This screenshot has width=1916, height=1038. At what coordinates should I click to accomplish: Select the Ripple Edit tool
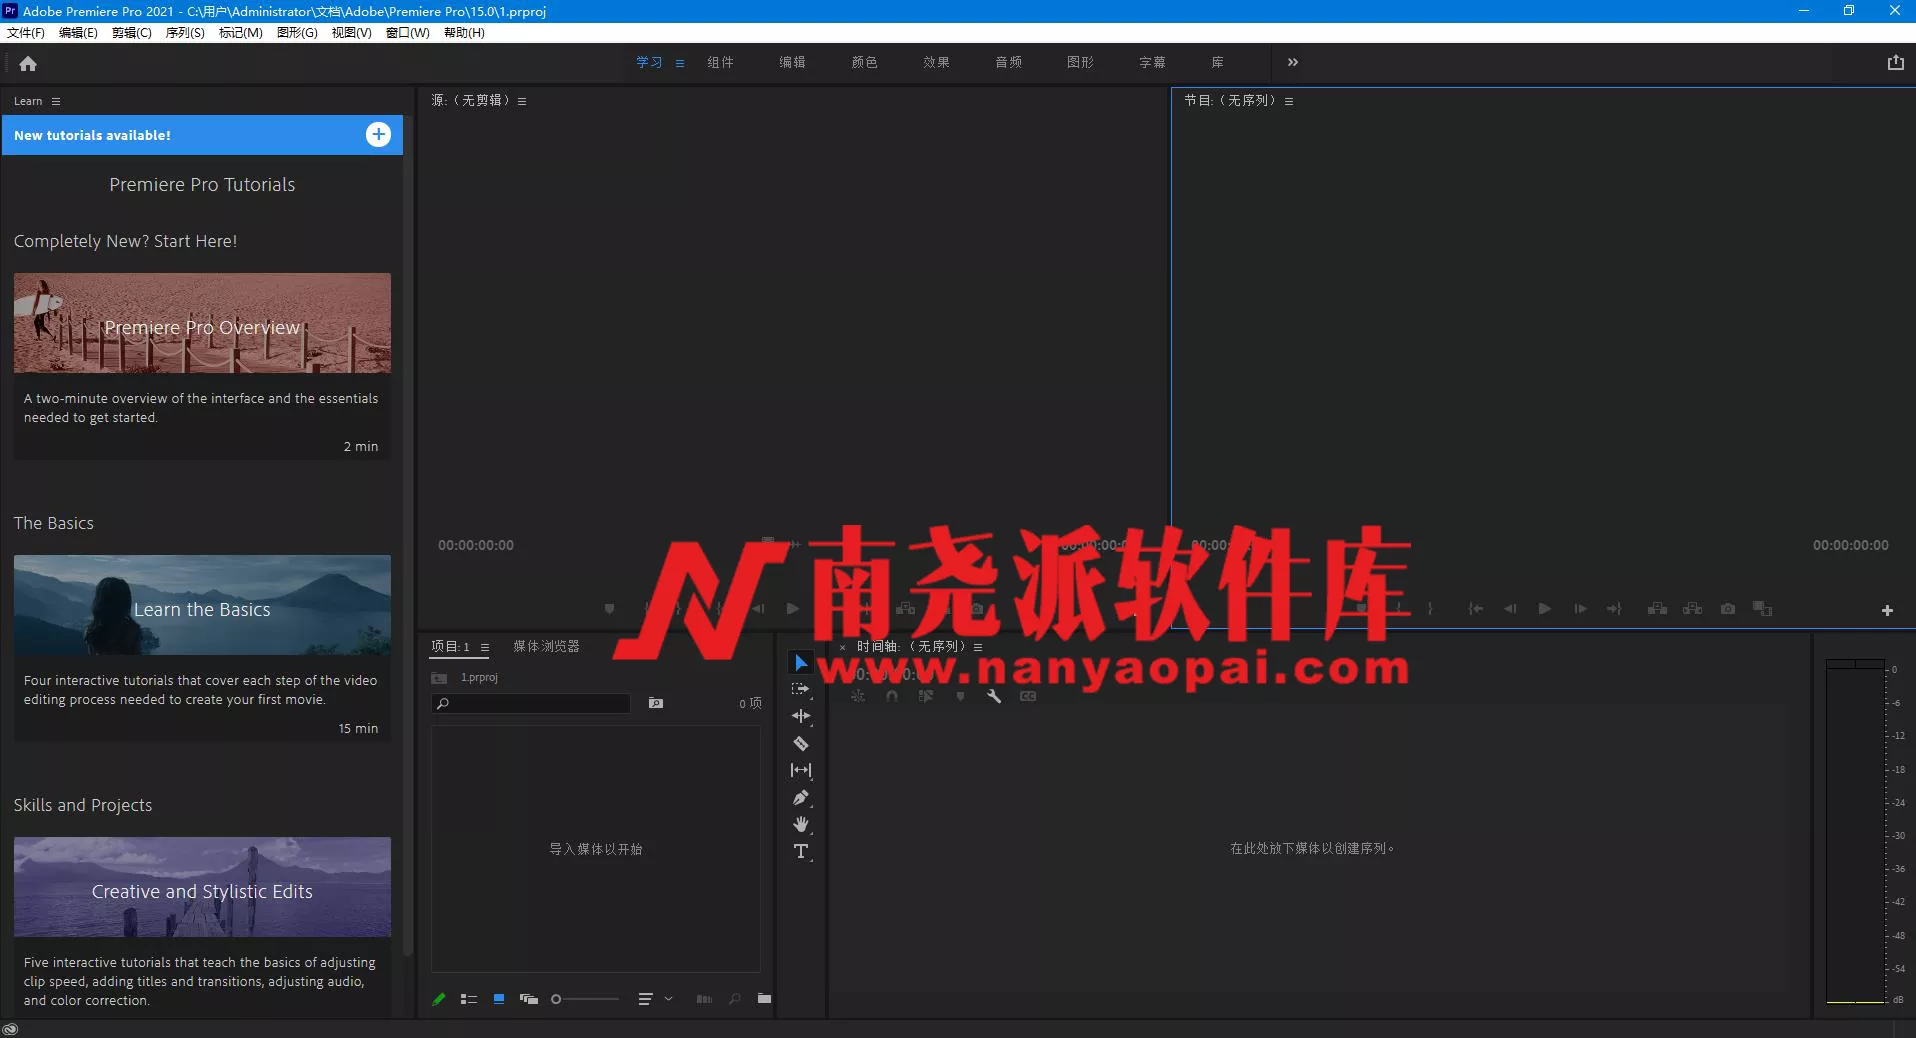800,716
